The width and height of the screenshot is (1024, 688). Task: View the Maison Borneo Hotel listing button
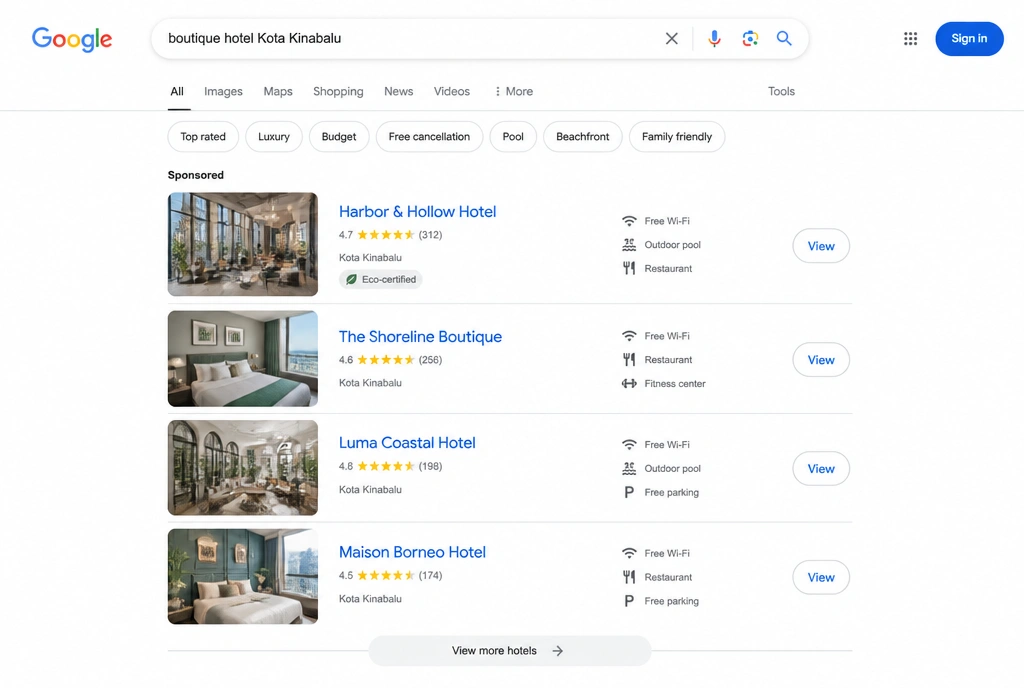pyautogui.click(x=821, y=577)
